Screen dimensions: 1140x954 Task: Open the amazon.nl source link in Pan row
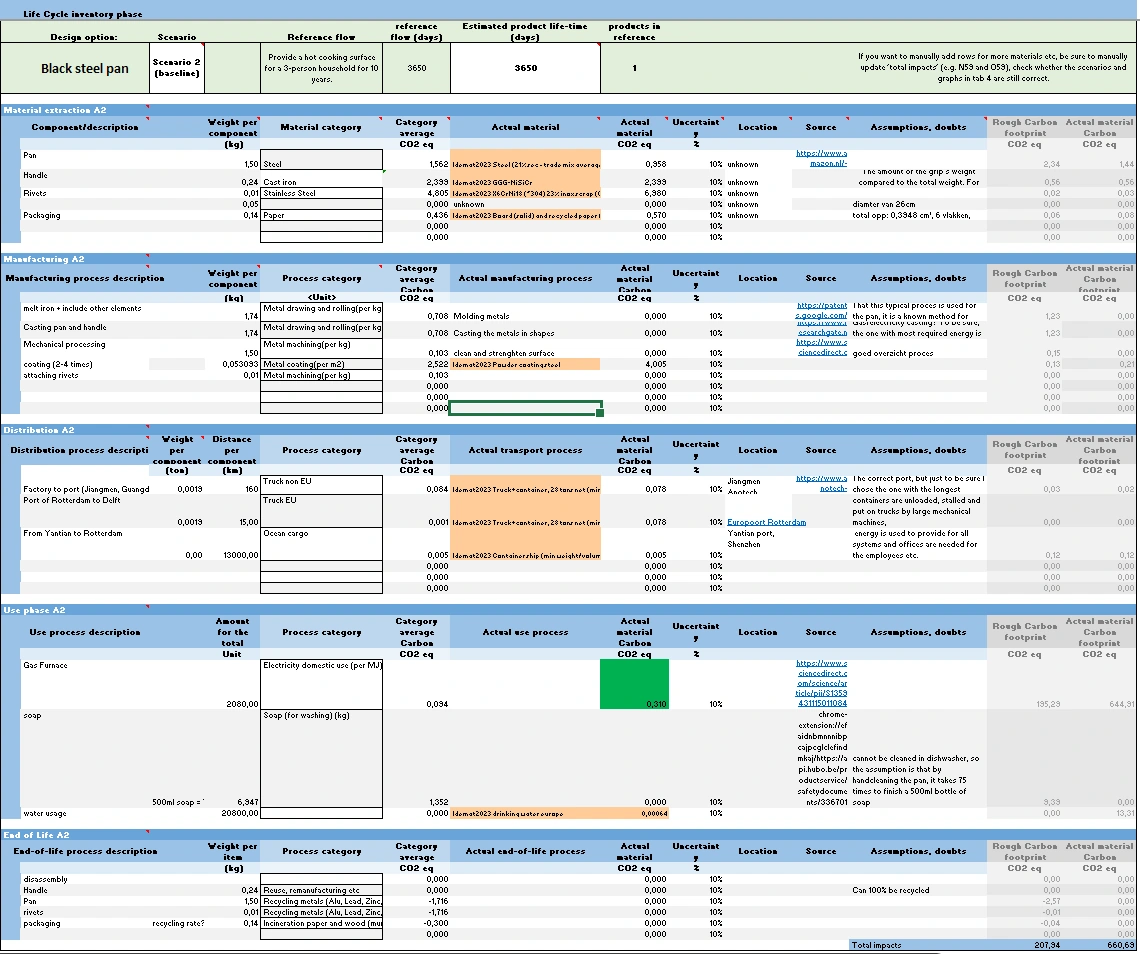tap(822, 159)
